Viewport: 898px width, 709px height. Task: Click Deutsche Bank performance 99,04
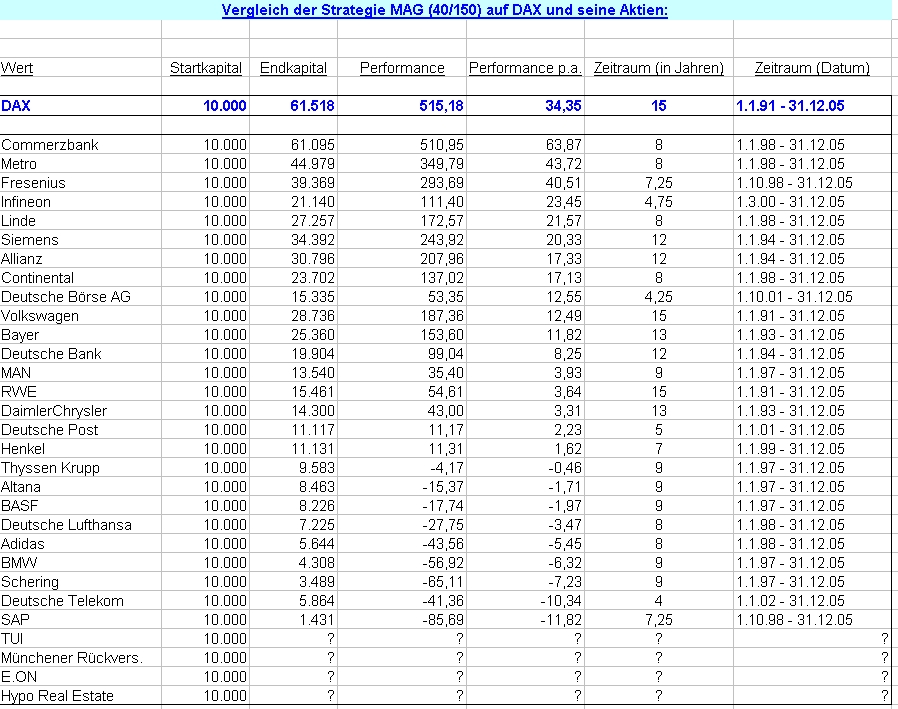pos(446,354)
